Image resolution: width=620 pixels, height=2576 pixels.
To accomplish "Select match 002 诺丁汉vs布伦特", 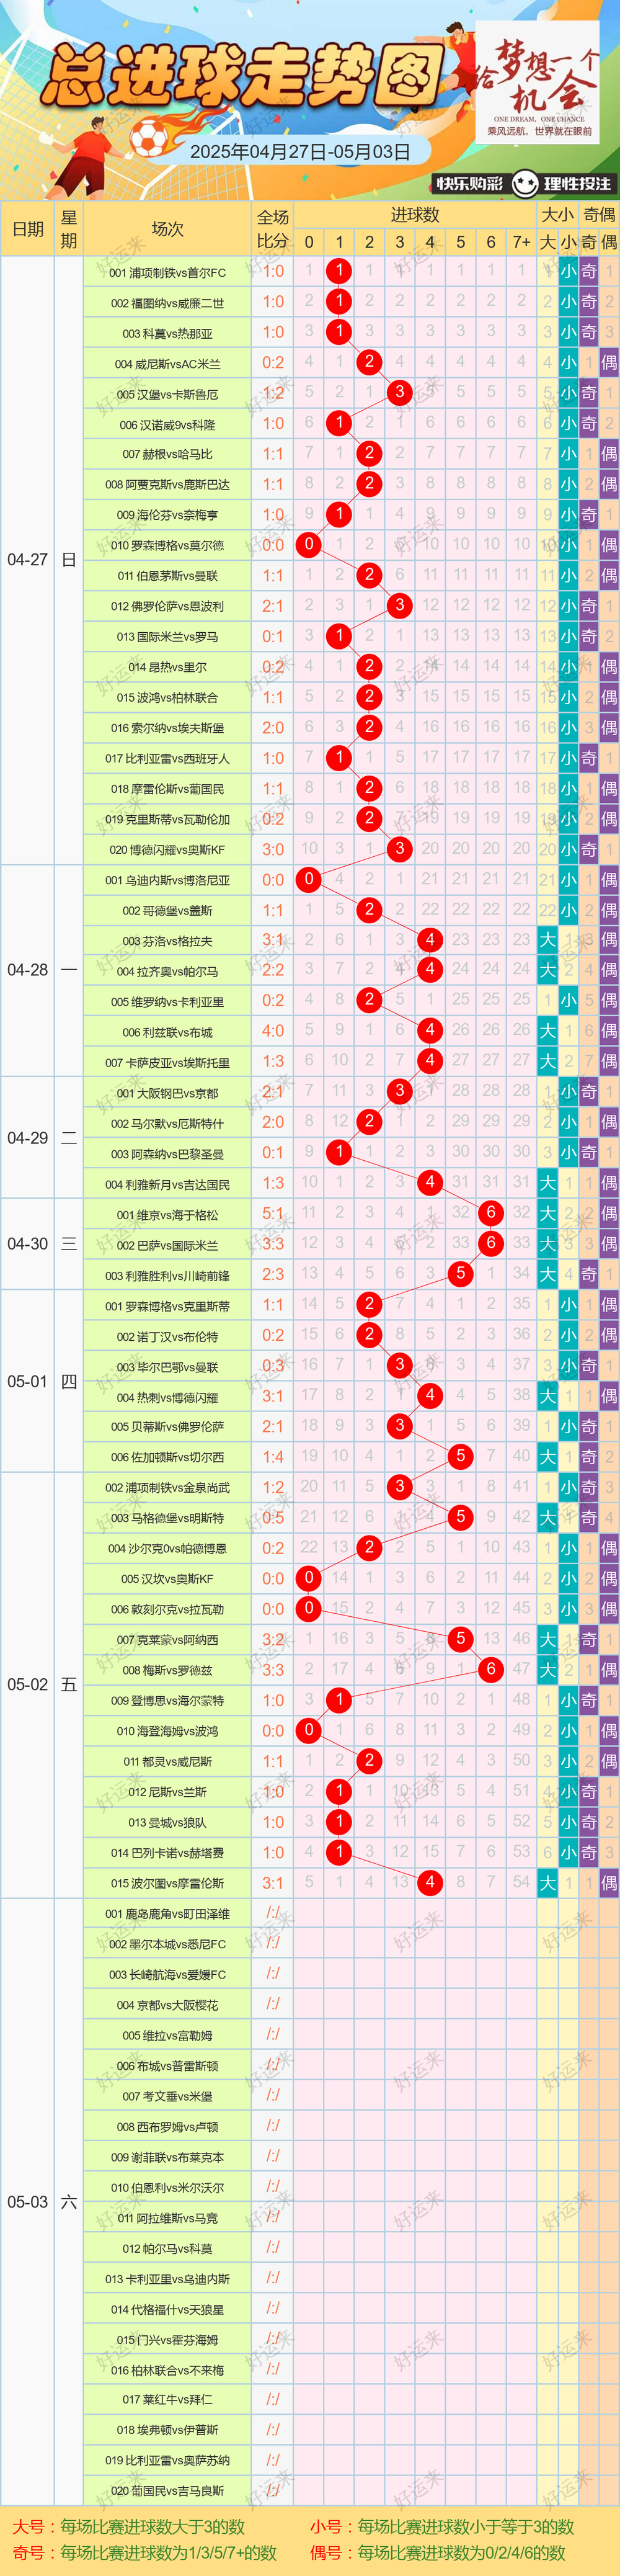I will click(x=168, y=1336).
